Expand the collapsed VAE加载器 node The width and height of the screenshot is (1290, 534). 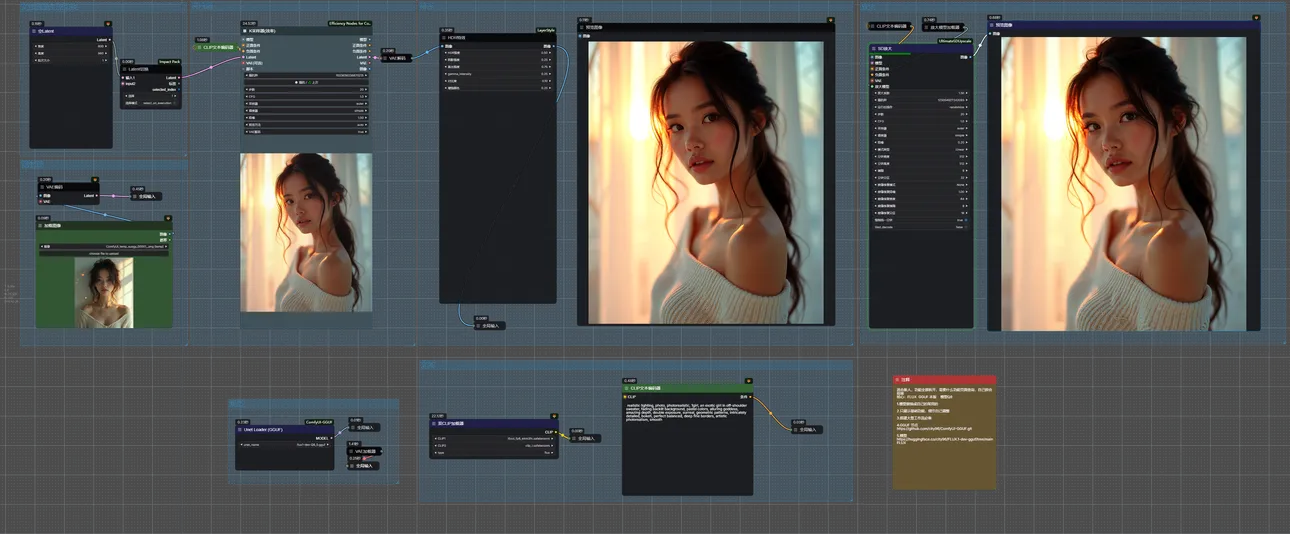(351, 451)
